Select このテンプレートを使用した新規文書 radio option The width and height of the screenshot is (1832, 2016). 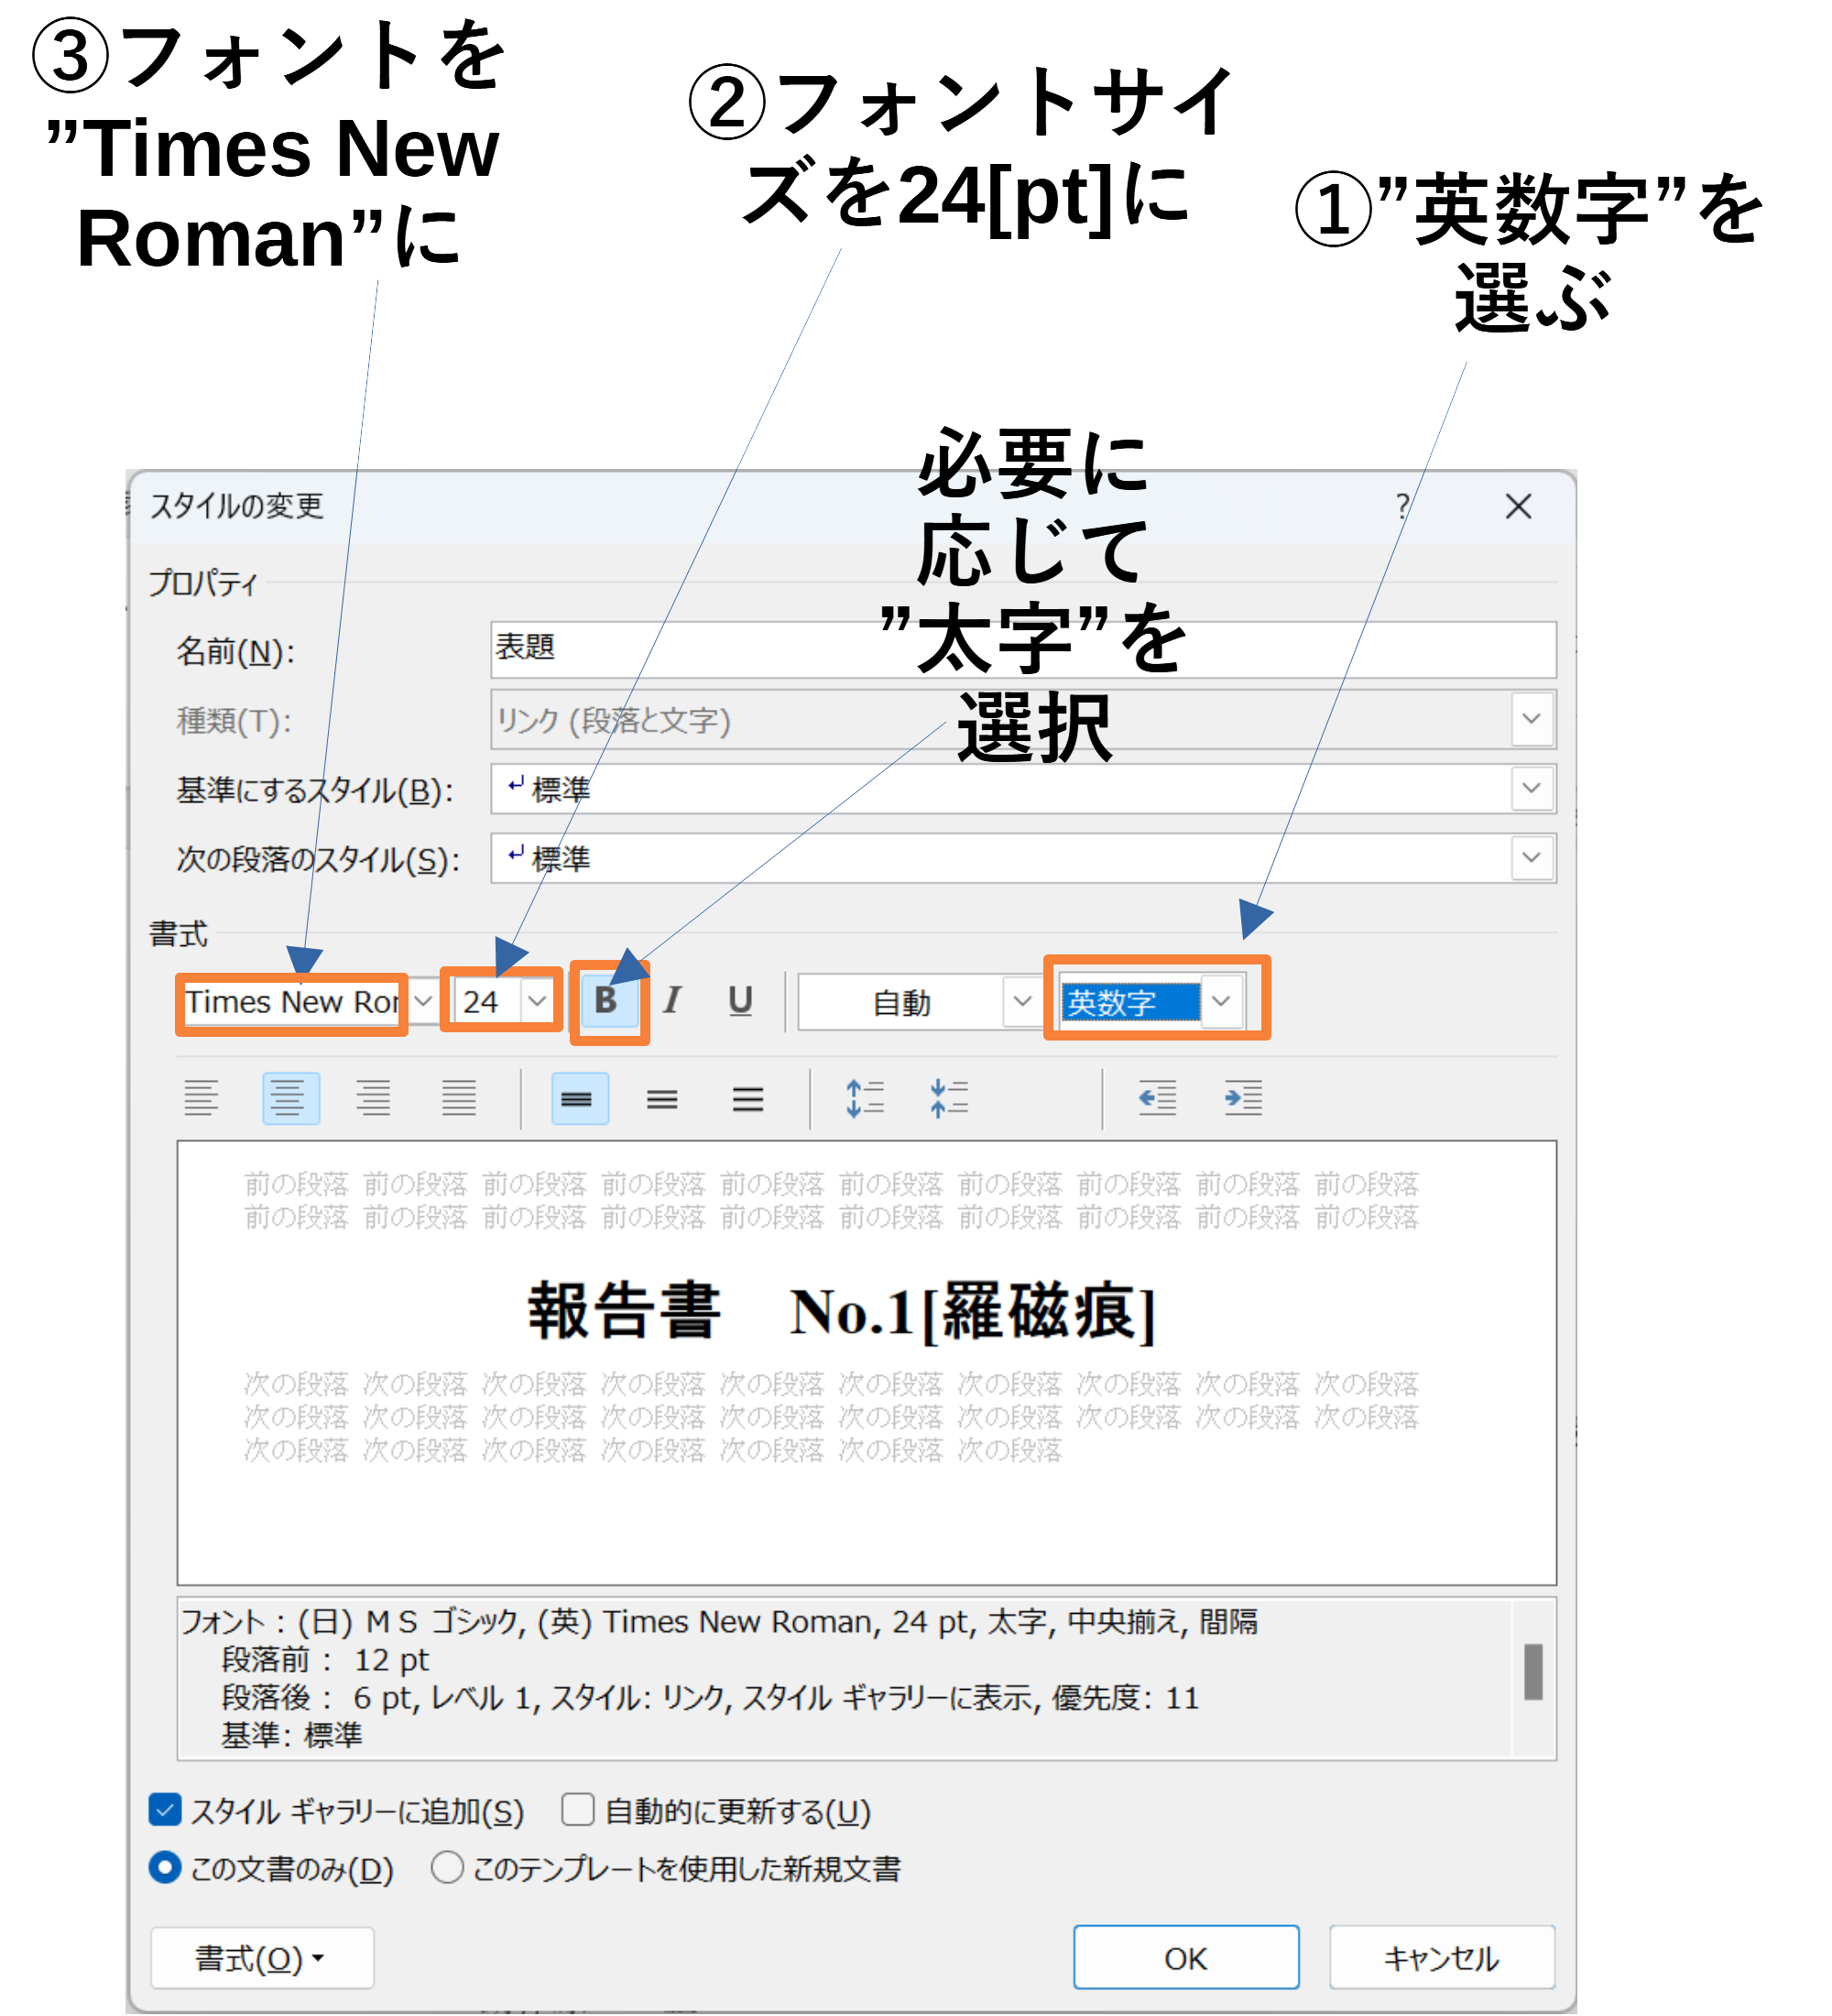tap(447, 1867)
